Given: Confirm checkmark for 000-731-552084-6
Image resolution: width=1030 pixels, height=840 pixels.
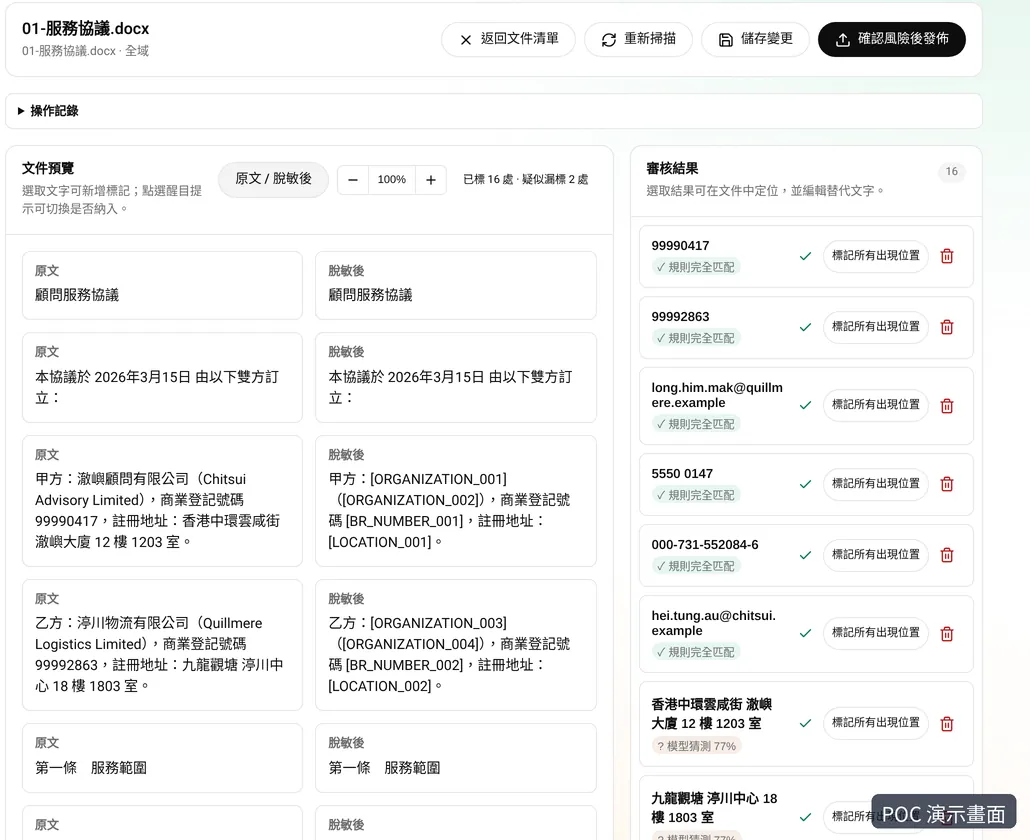Looking at the screenshot, I should pyautogui.click(x=805, y=555).
